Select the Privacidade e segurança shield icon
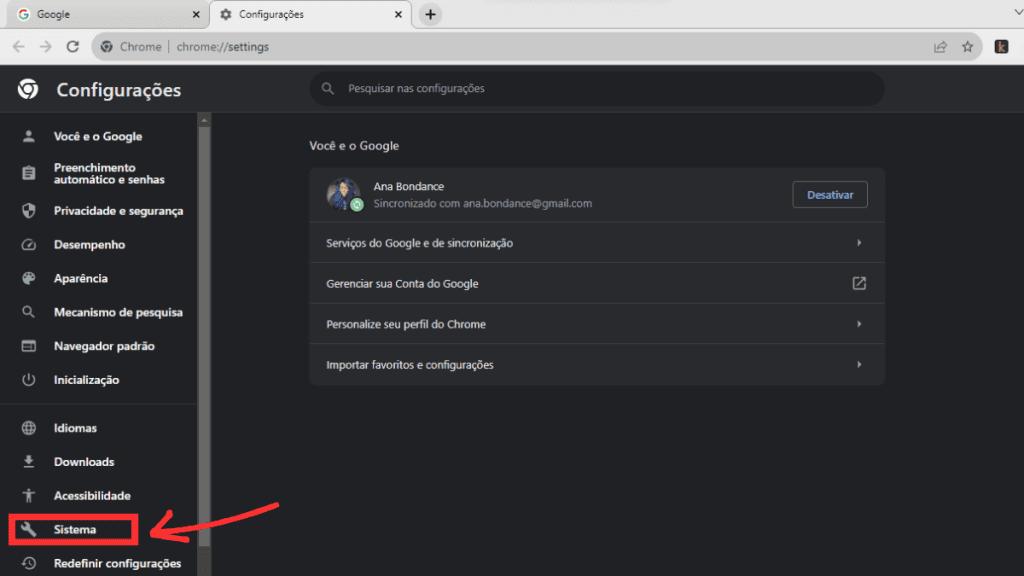1024x576 pixels. [x=30, y=210]
